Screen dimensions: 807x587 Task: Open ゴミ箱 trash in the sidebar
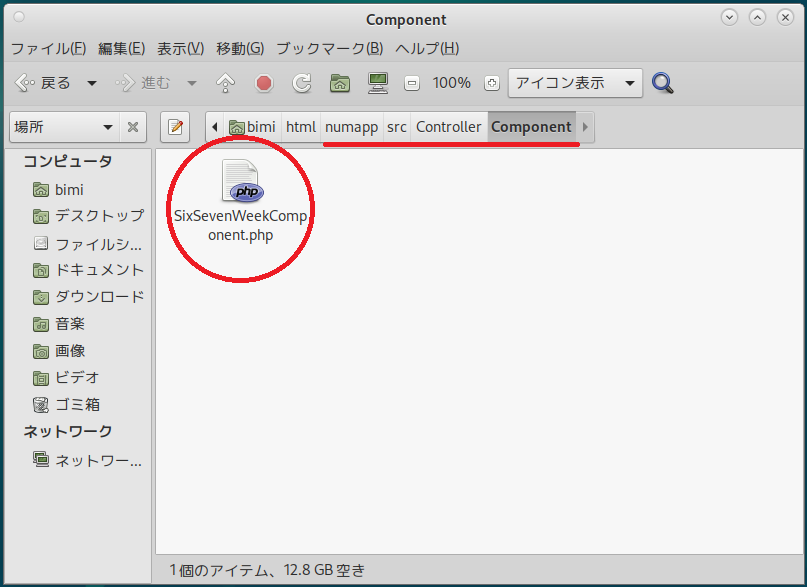[77, 404]
